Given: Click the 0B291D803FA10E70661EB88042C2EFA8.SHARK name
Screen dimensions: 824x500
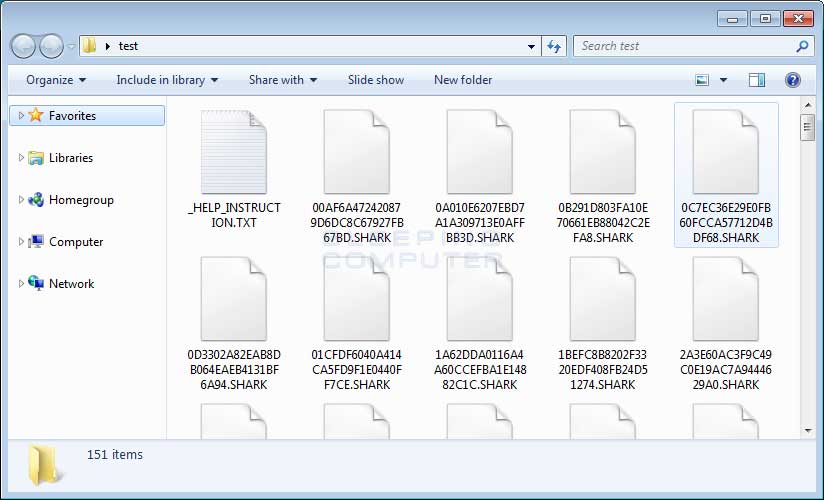Looking at the screenshot, I should click(x=603, y=223).
